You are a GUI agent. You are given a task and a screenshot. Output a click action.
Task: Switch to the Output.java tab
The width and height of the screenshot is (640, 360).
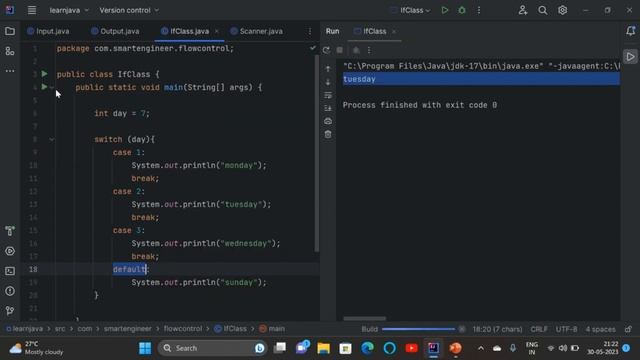(x=116, y=31)
